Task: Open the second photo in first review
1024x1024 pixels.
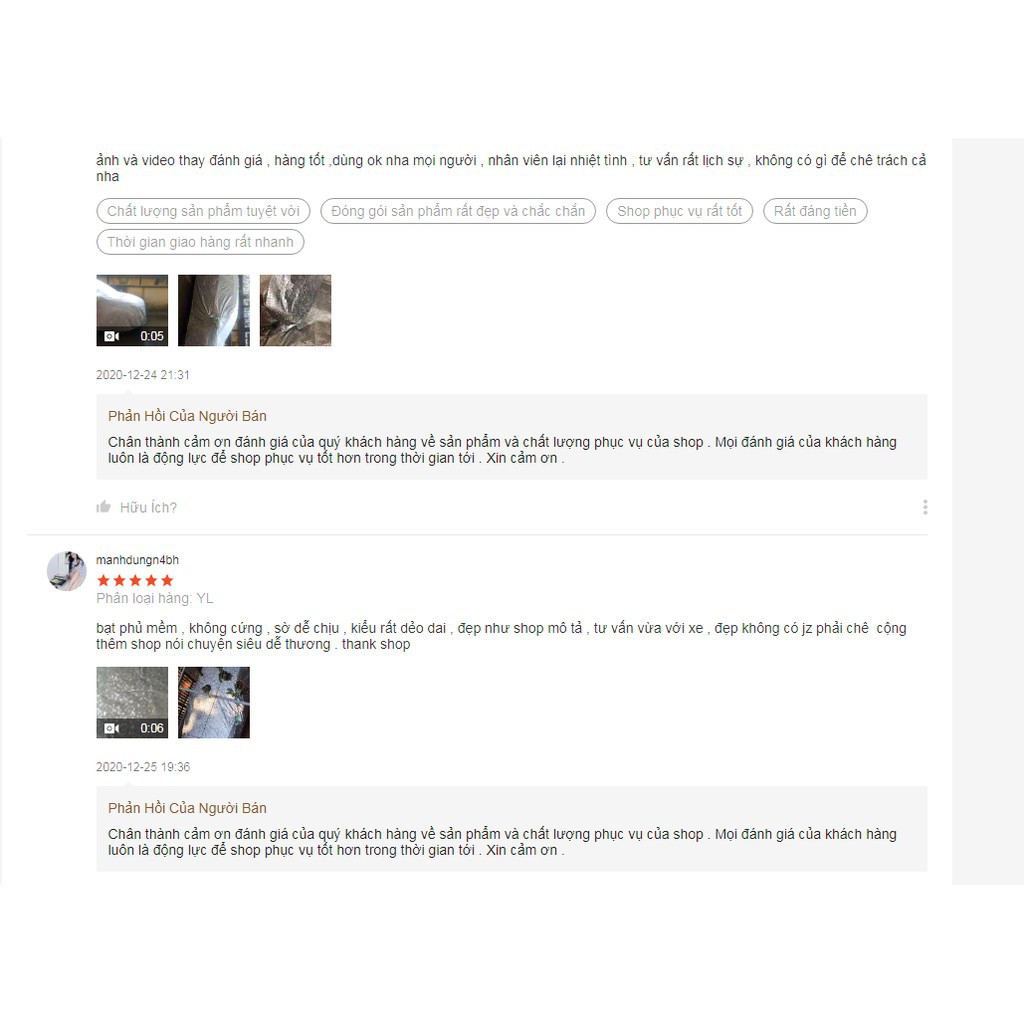Action: point(214,310)
